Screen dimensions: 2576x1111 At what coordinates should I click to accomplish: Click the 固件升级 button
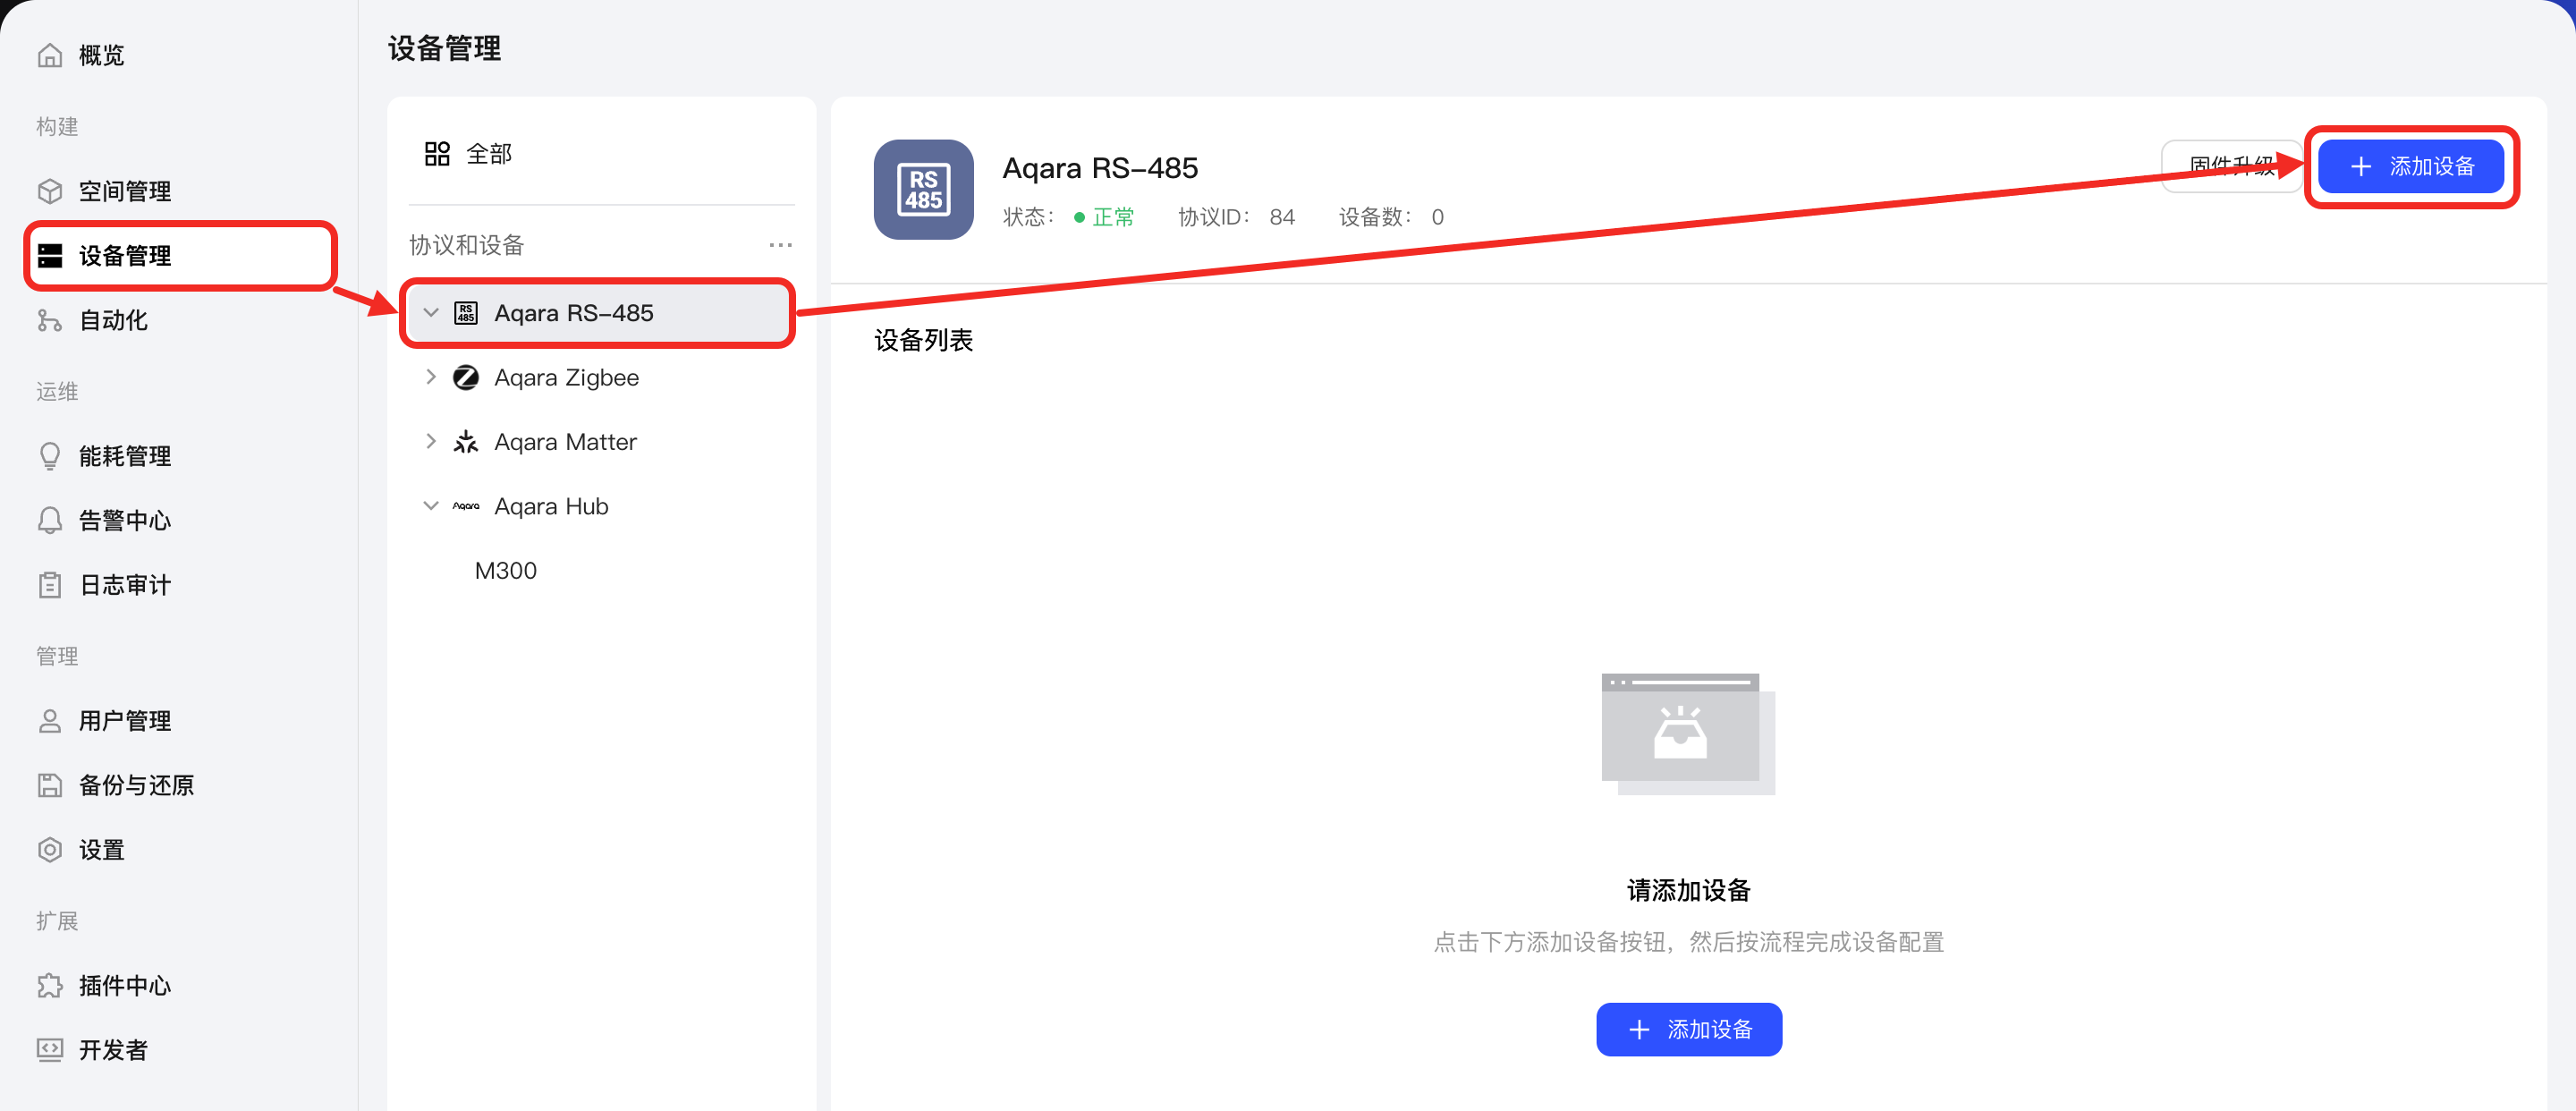pyautogui.click(x=2232, y=166)
